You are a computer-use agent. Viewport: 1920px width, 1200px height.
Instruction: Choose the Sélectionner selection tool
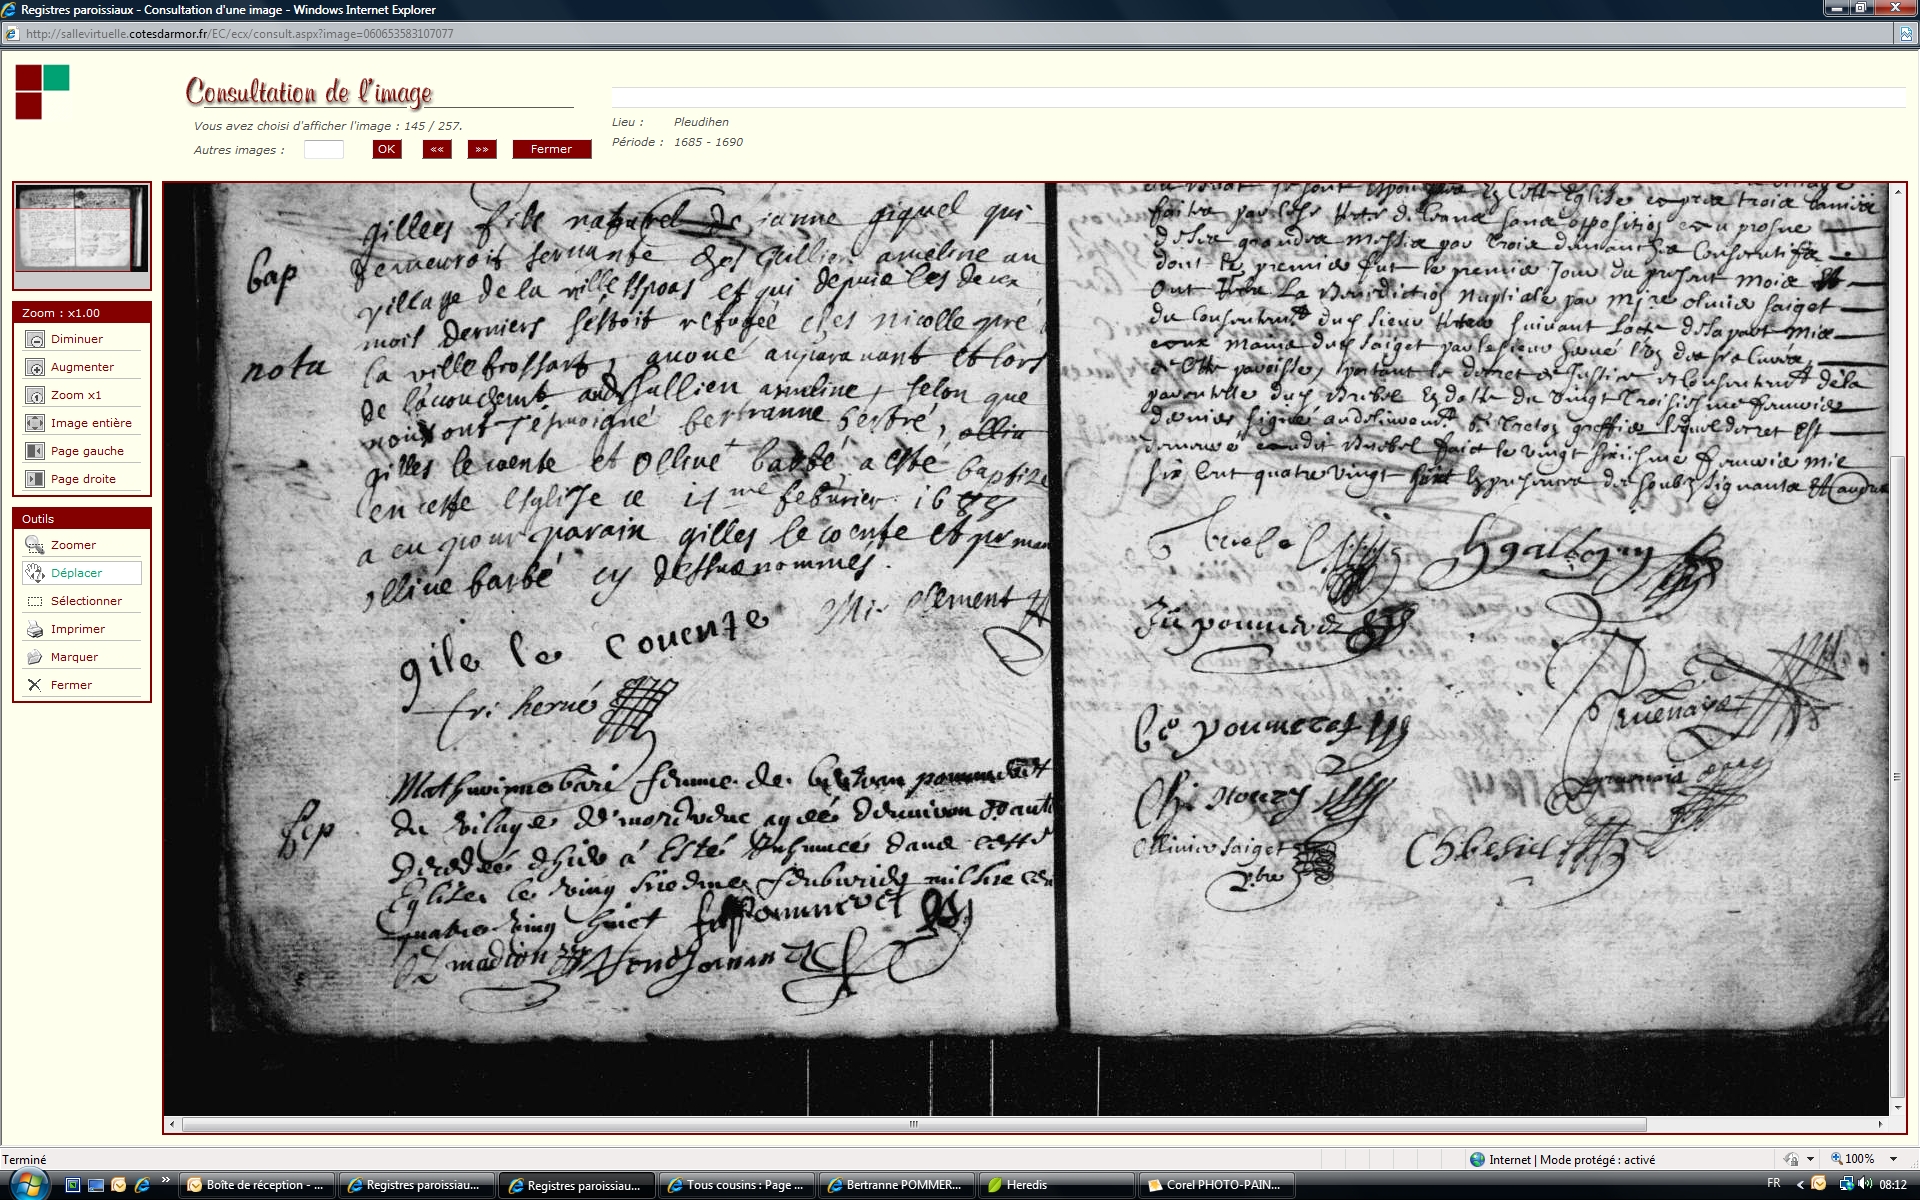click(35, 602)
